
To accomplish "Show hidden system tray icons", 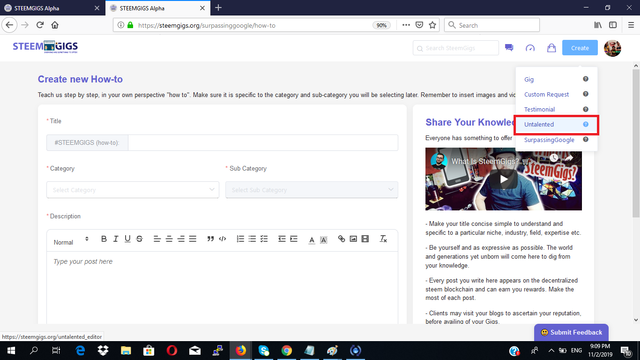I will click(x=551, y=351).
